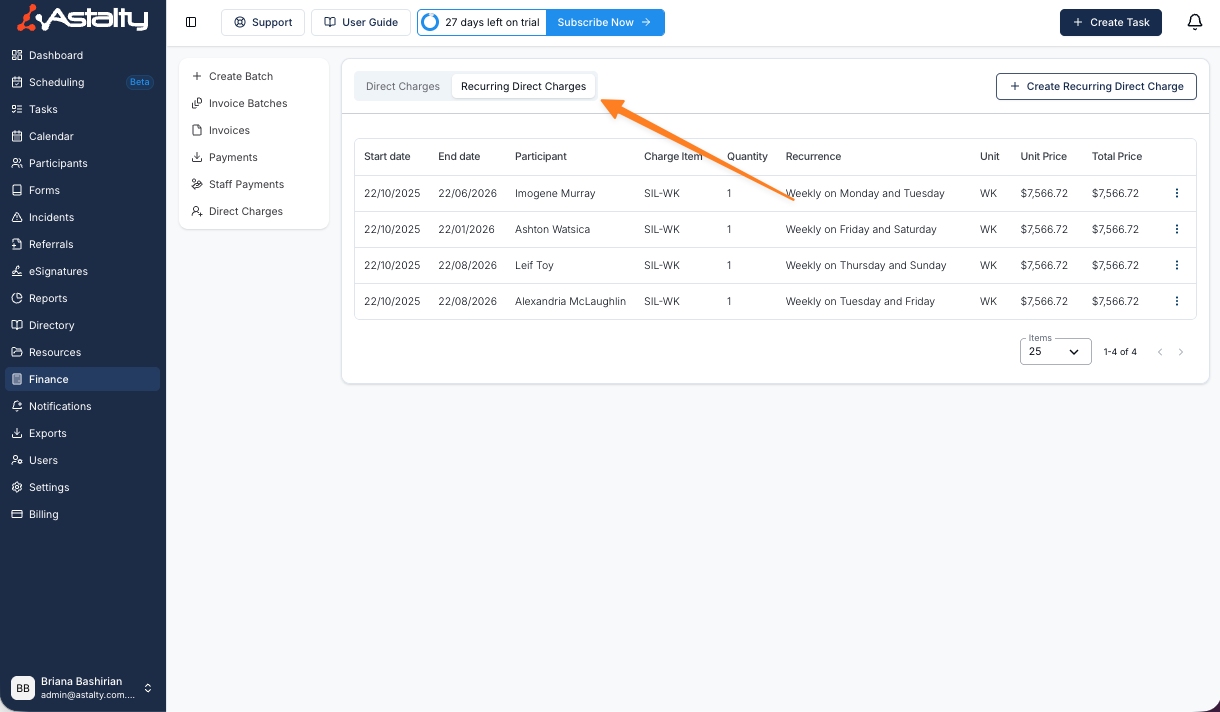Select the Recurring Direct Charges tab
The width and height of the screenshot is (1220, 712).
pos(523,86)
